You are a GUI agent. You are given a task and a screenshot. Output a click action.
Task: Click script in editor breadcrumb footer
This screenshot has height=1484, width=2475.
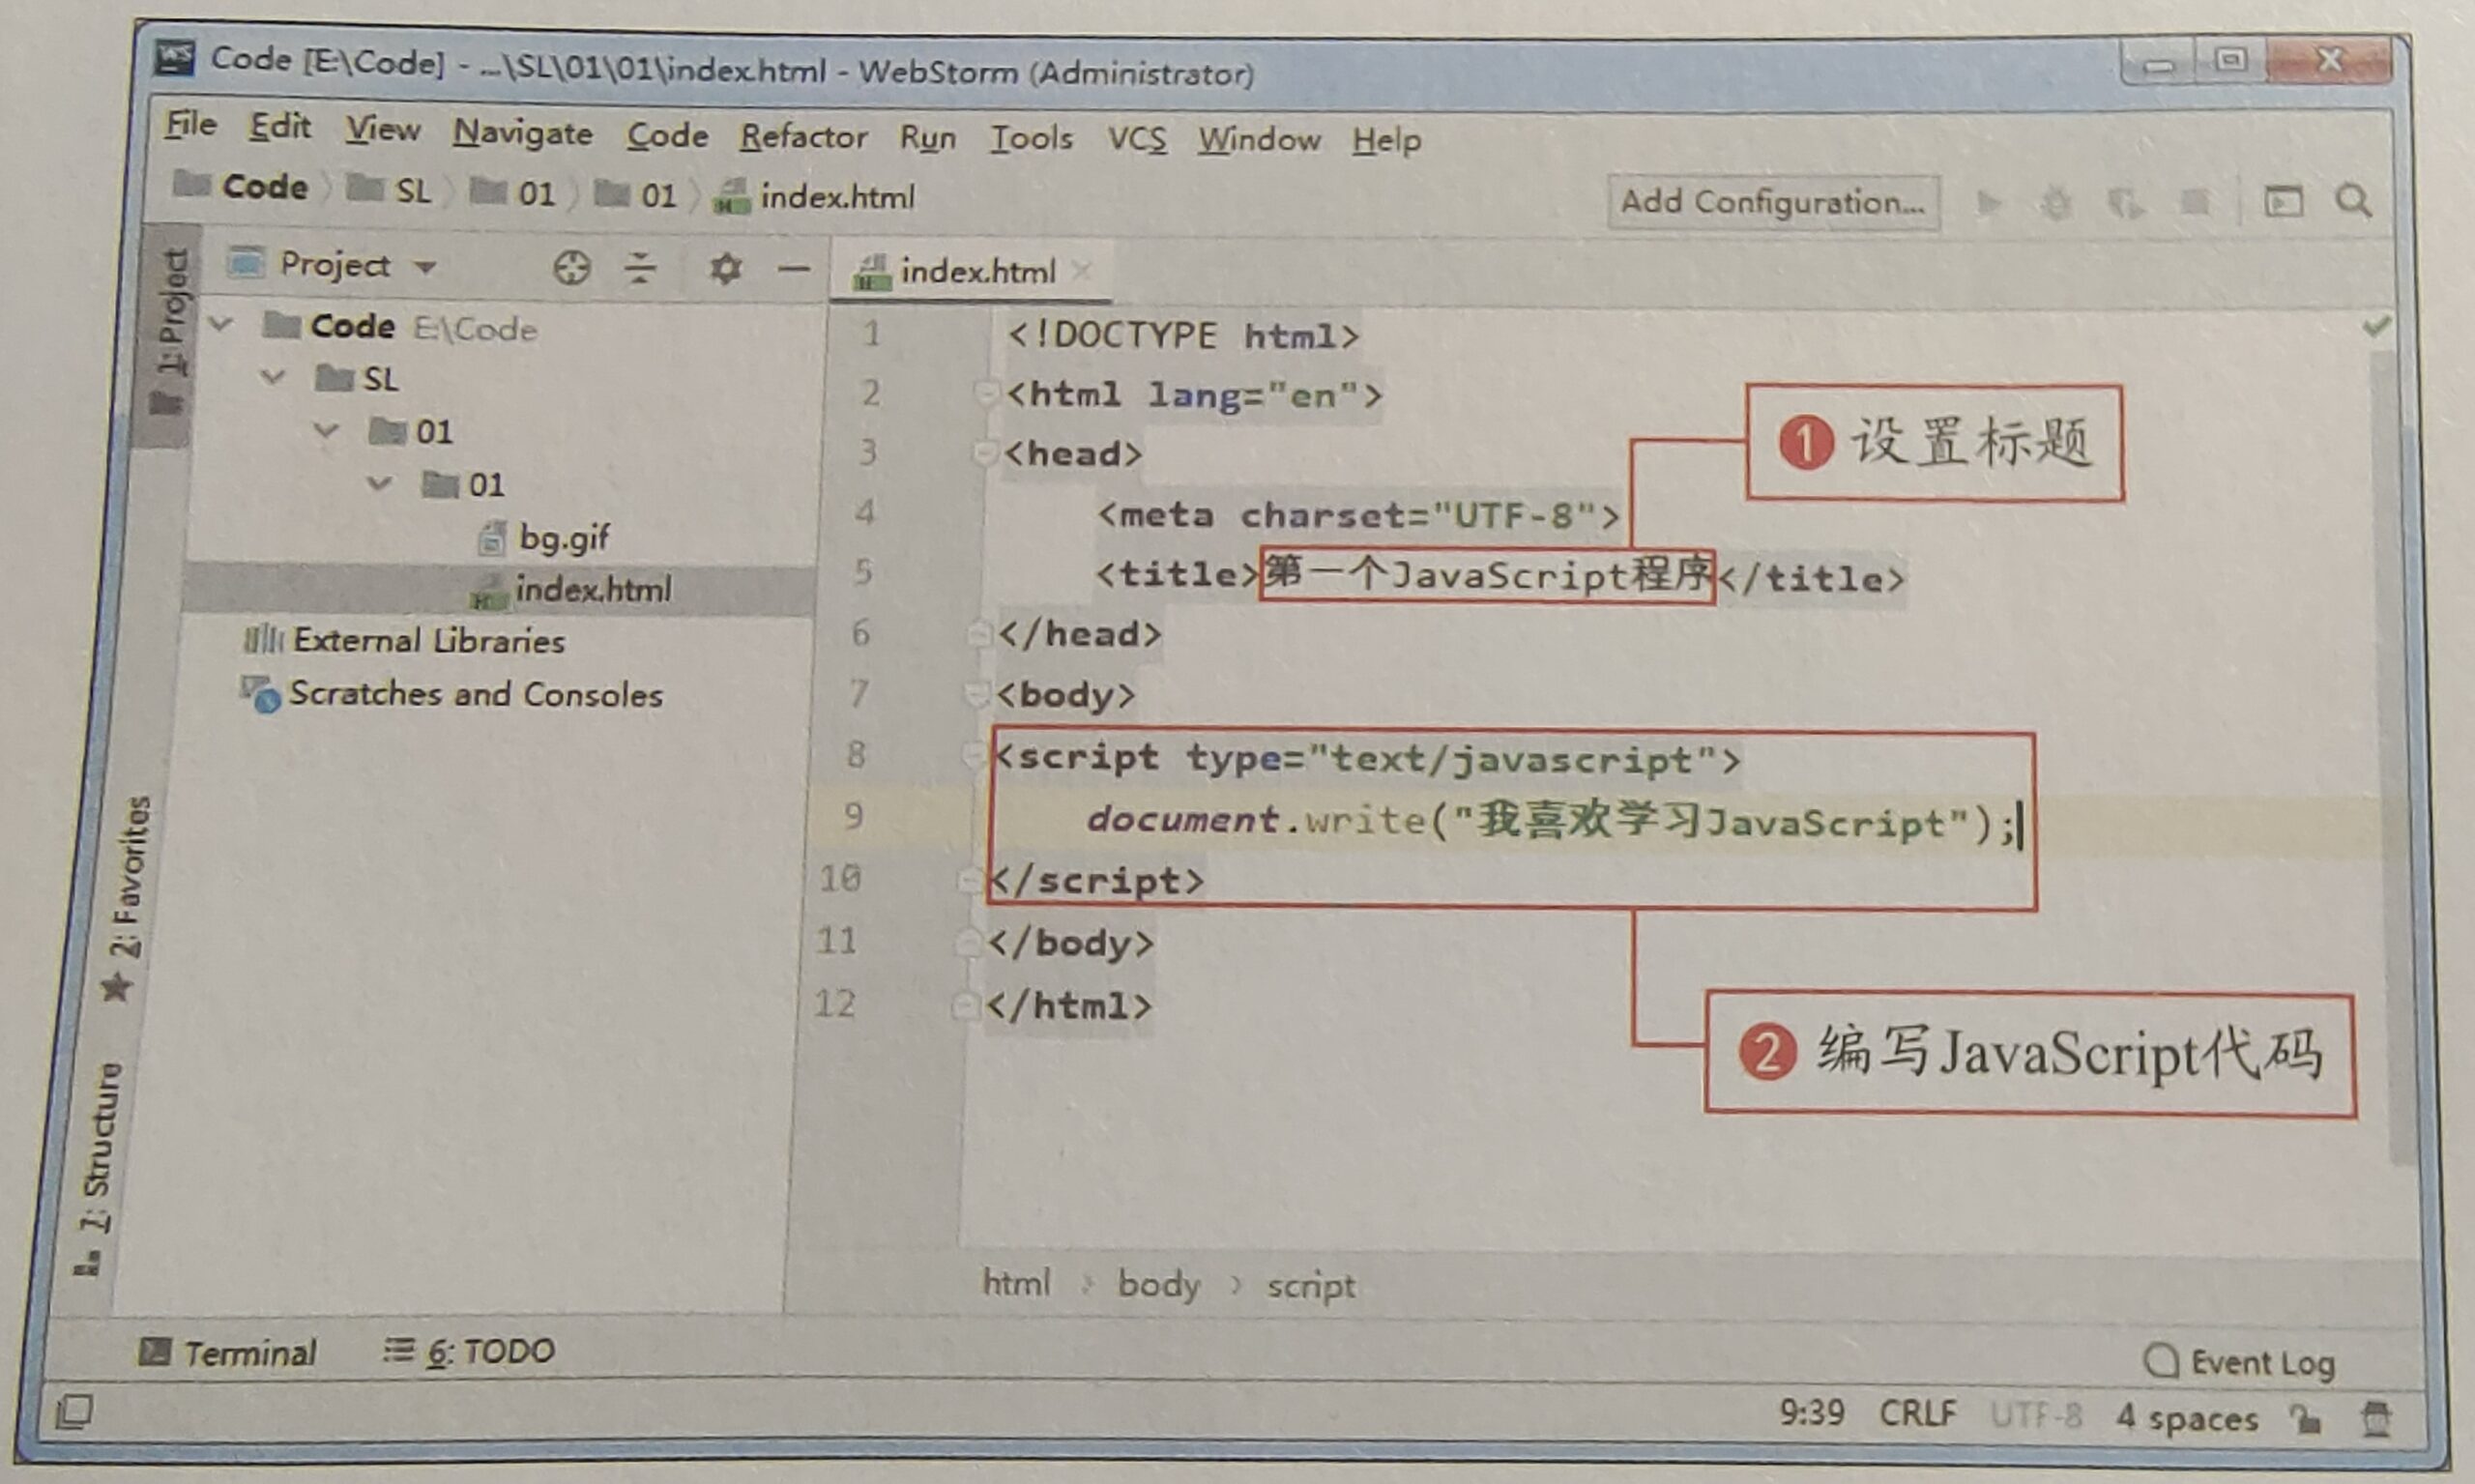coord(1311,1285)
